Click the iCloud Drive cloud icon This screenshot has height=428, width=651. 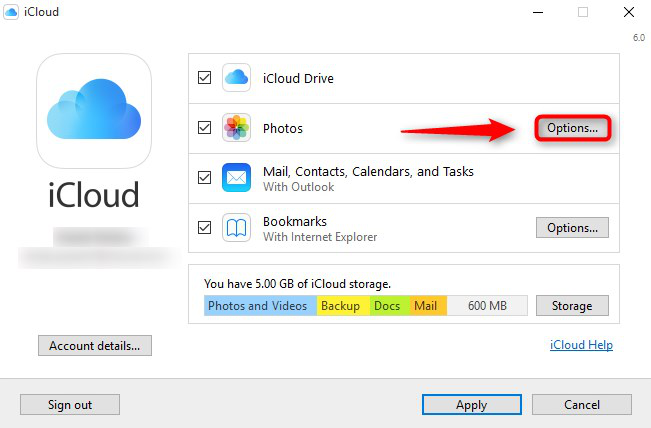236,78
